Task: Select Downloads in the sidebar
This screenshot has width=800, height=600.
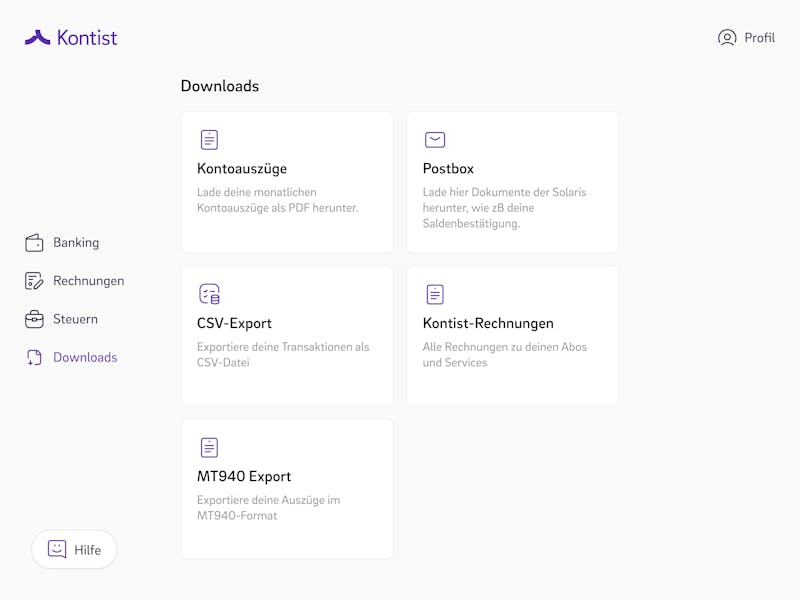Action: [72, 358]
